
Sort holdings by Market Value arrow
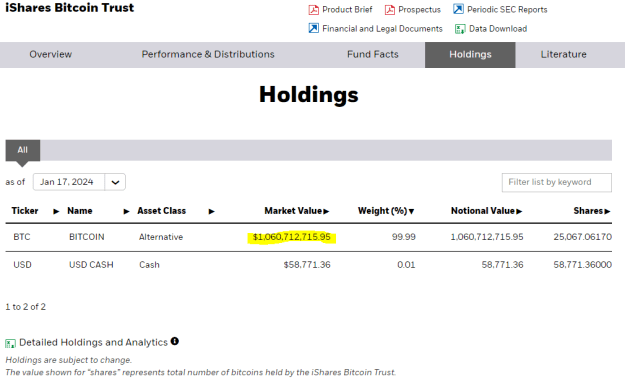point(326,211)
